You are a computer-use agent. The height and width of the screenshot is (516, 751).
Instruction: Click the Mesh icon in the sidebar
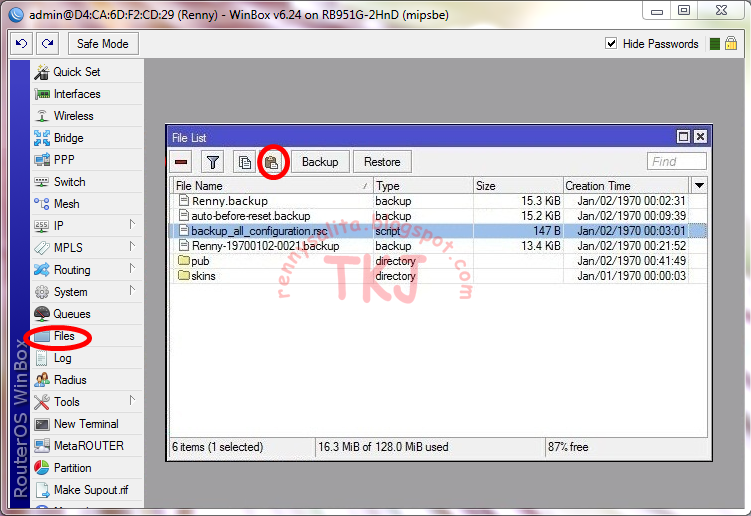click(42, 204)
